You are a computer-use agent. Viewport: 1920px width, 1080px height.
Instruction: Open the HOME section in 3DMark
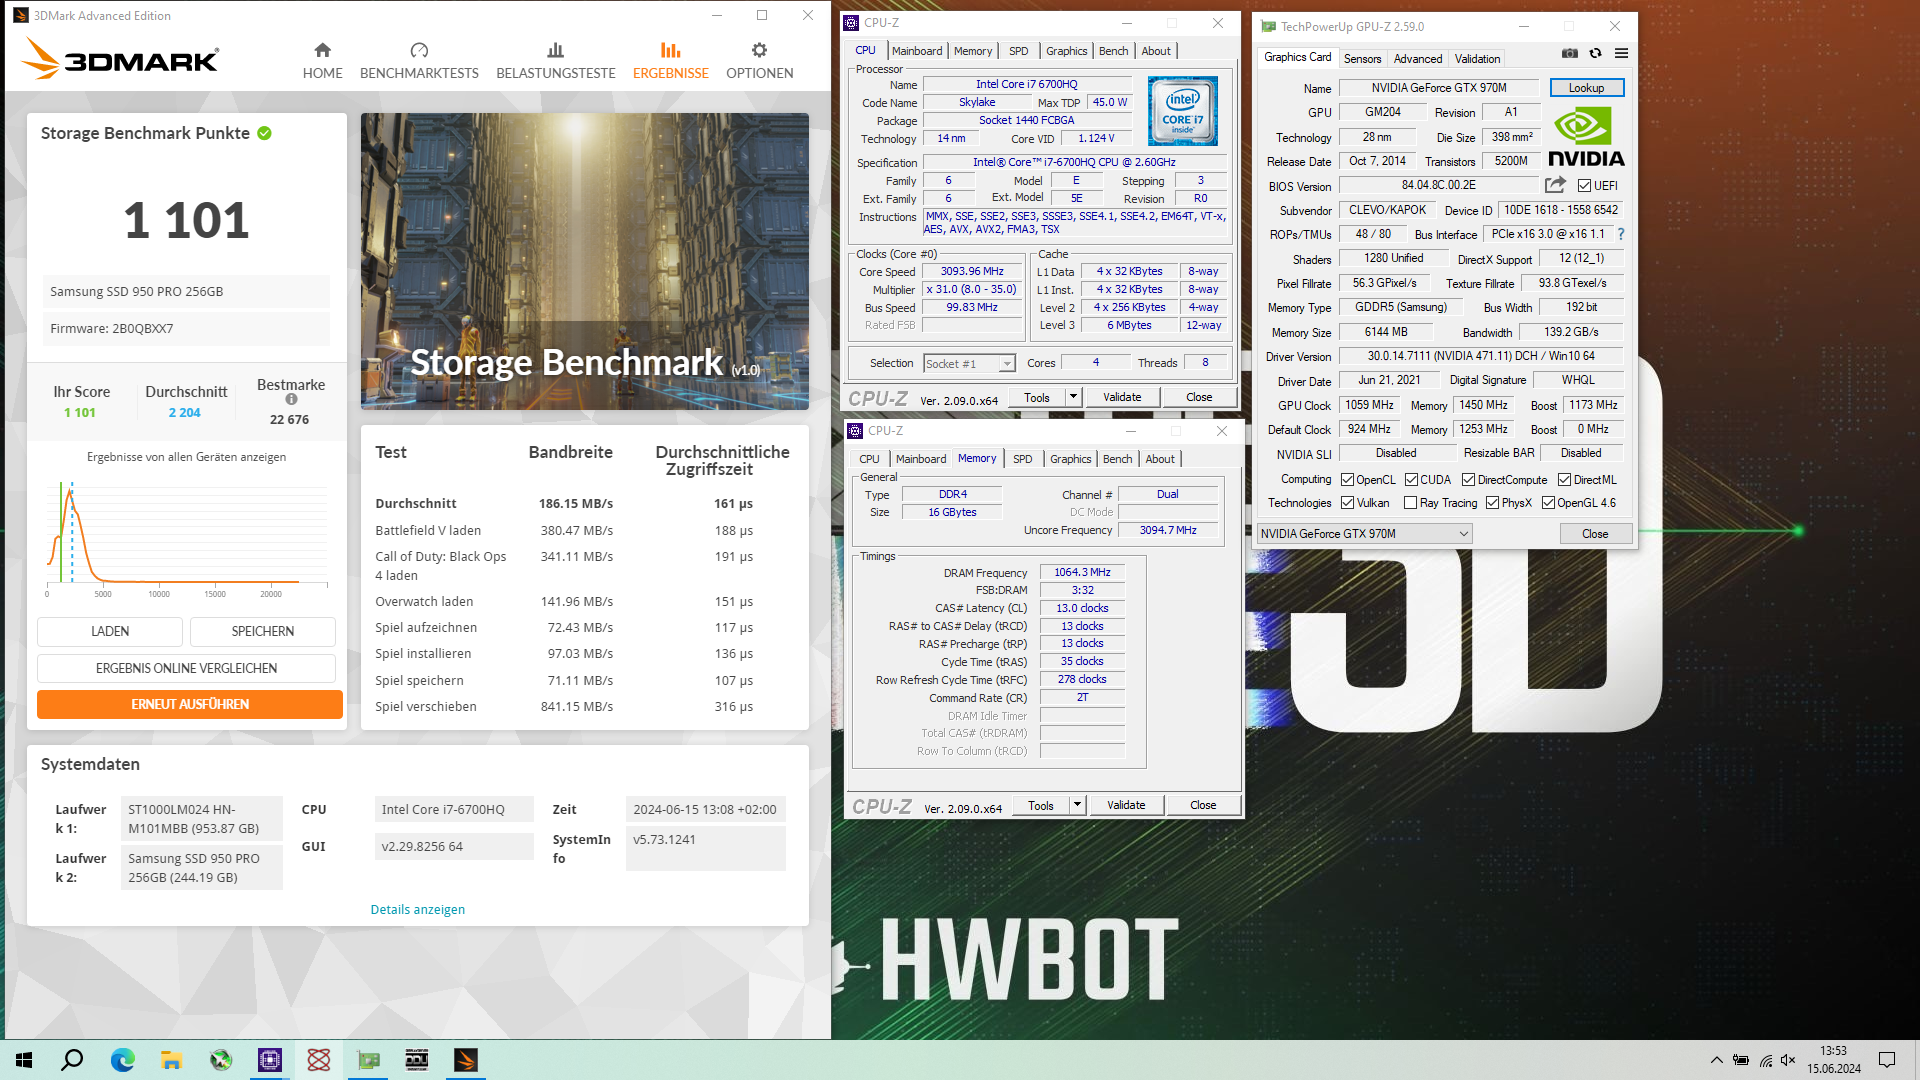(322, 61)
